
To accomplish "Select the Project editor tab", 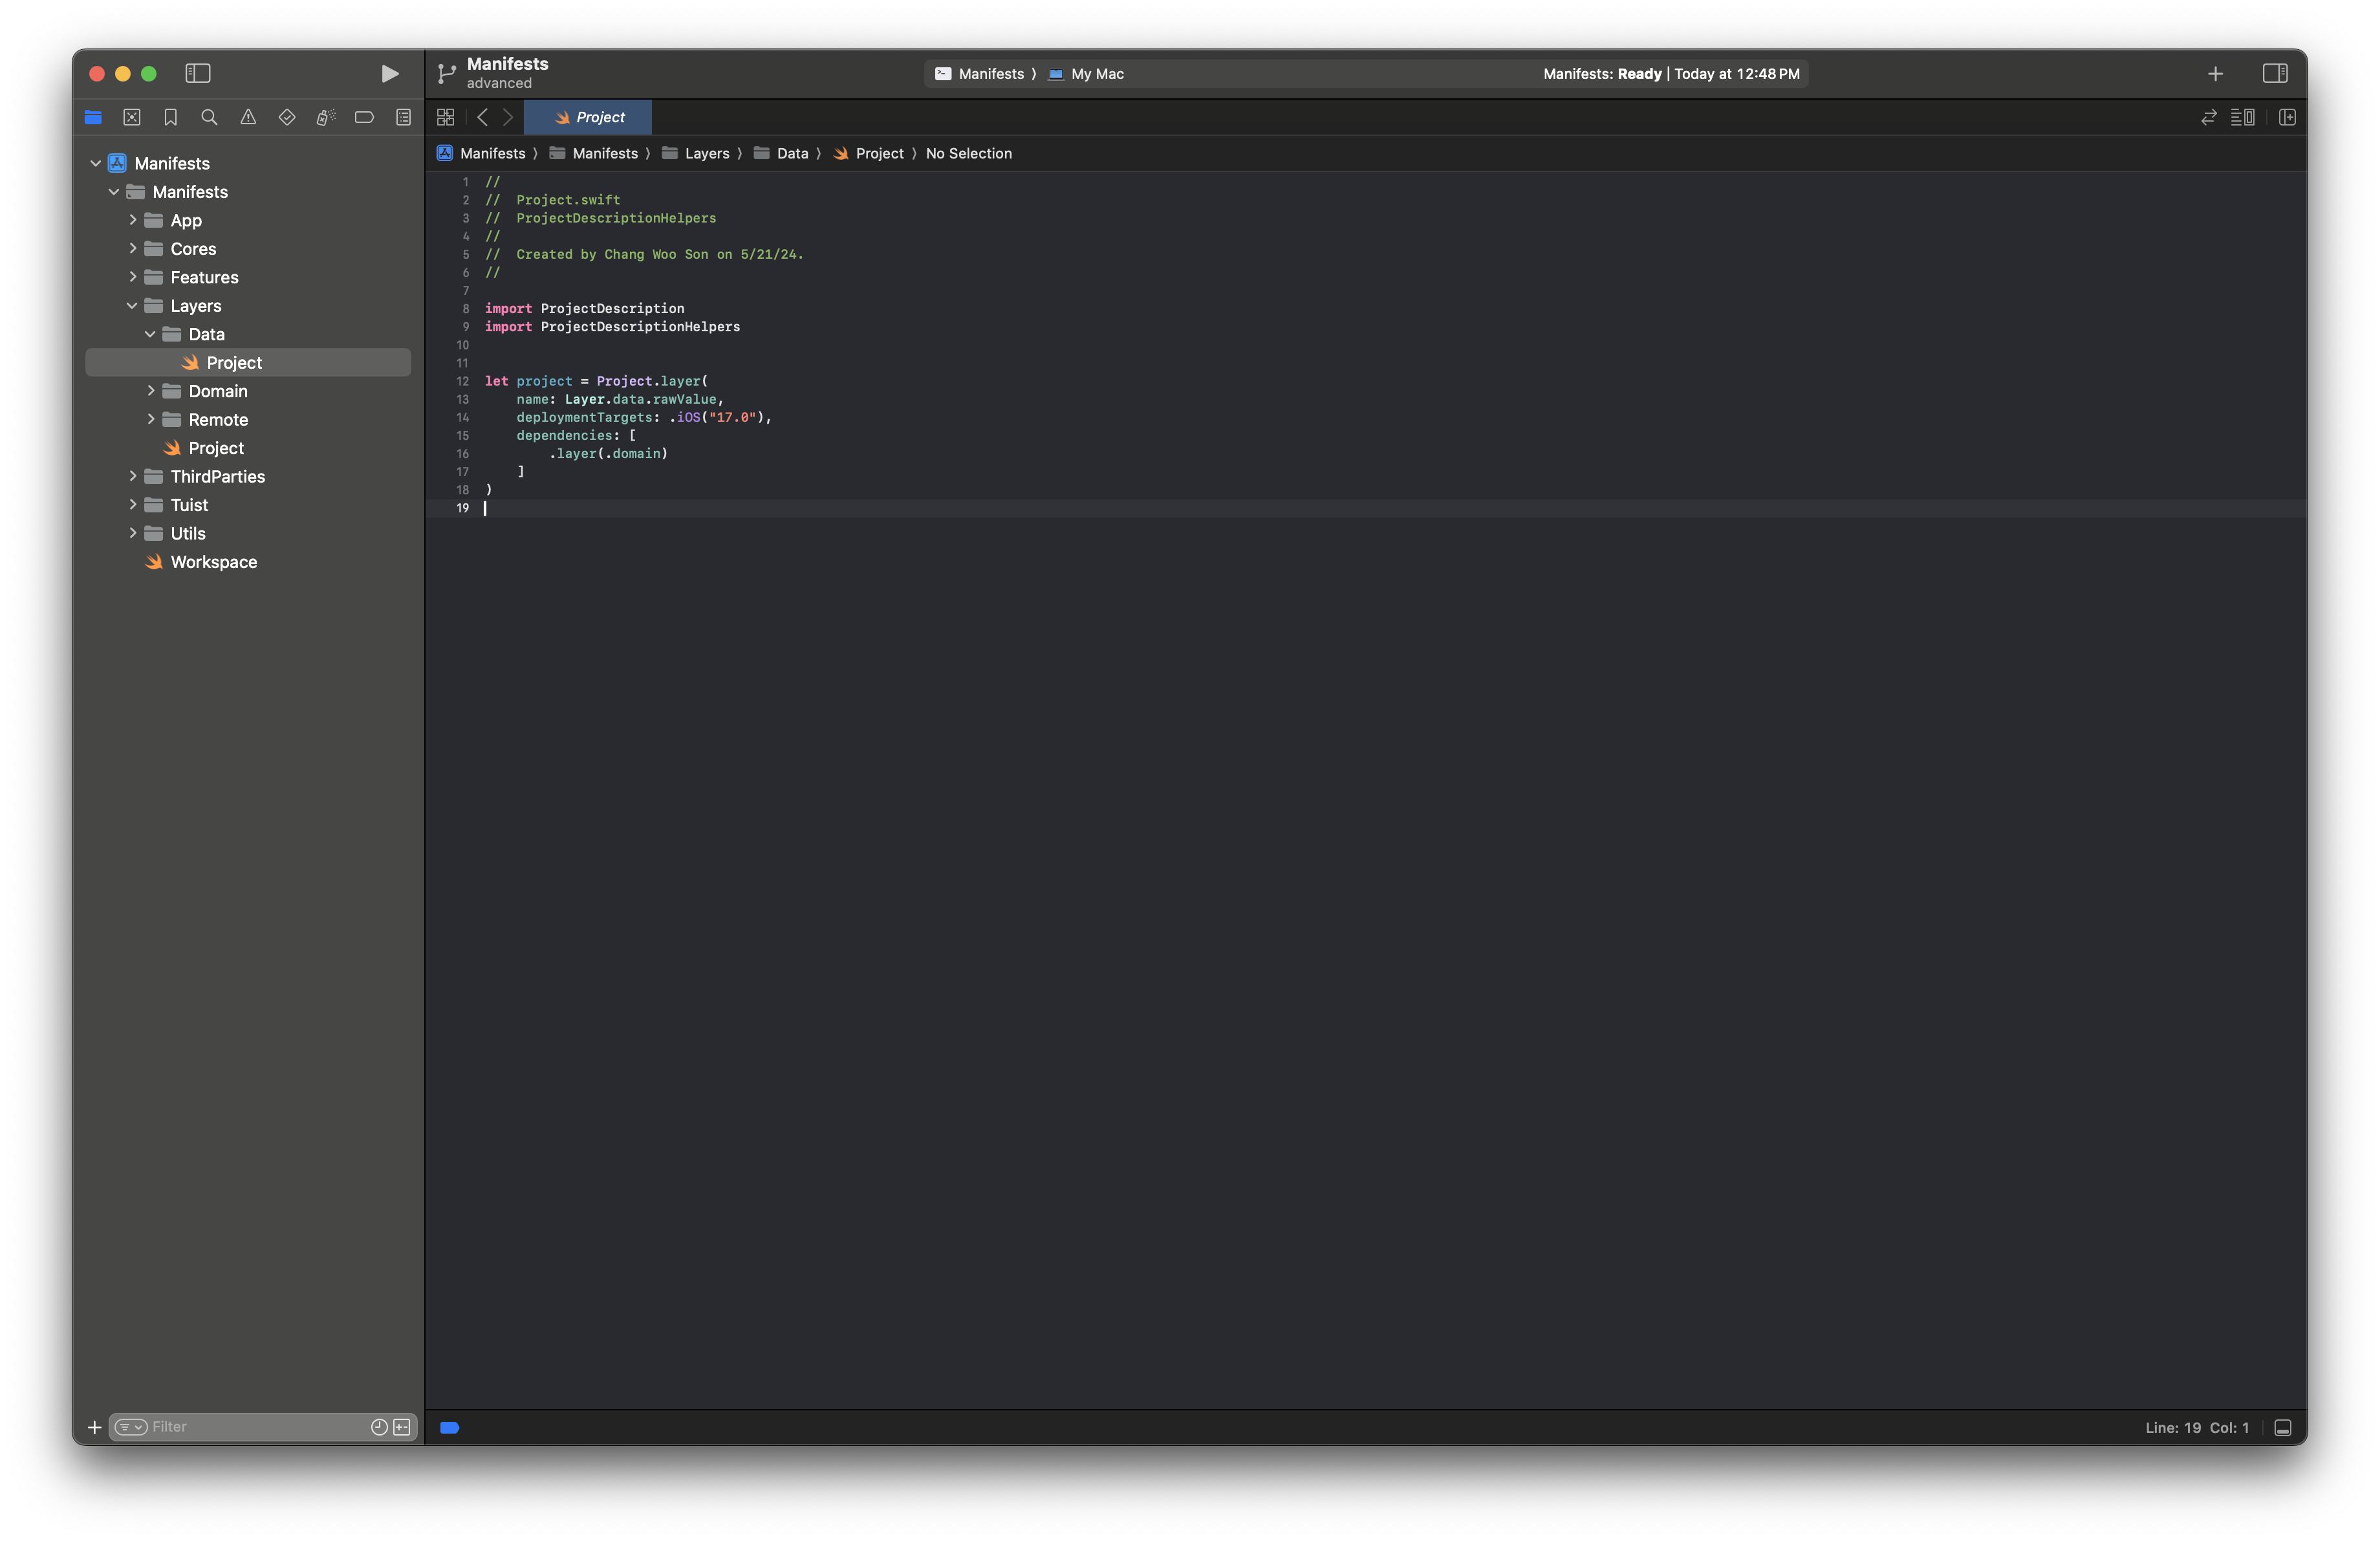I will tap(588, 117).
